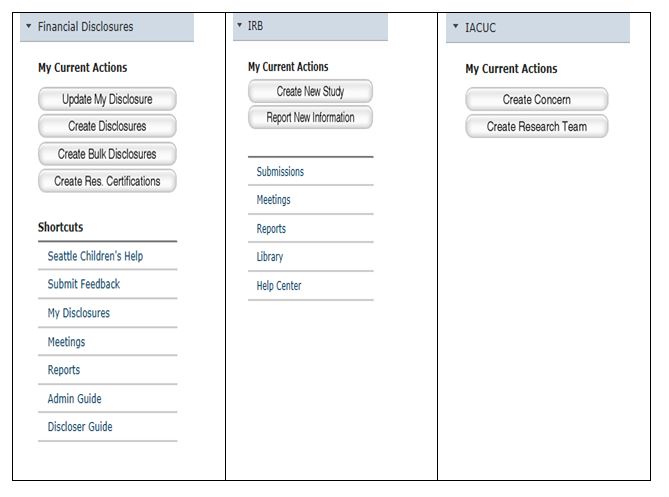Open IRB Library link
The width and height of the screenshot is (669, 497).
click(x=269, y=257)
